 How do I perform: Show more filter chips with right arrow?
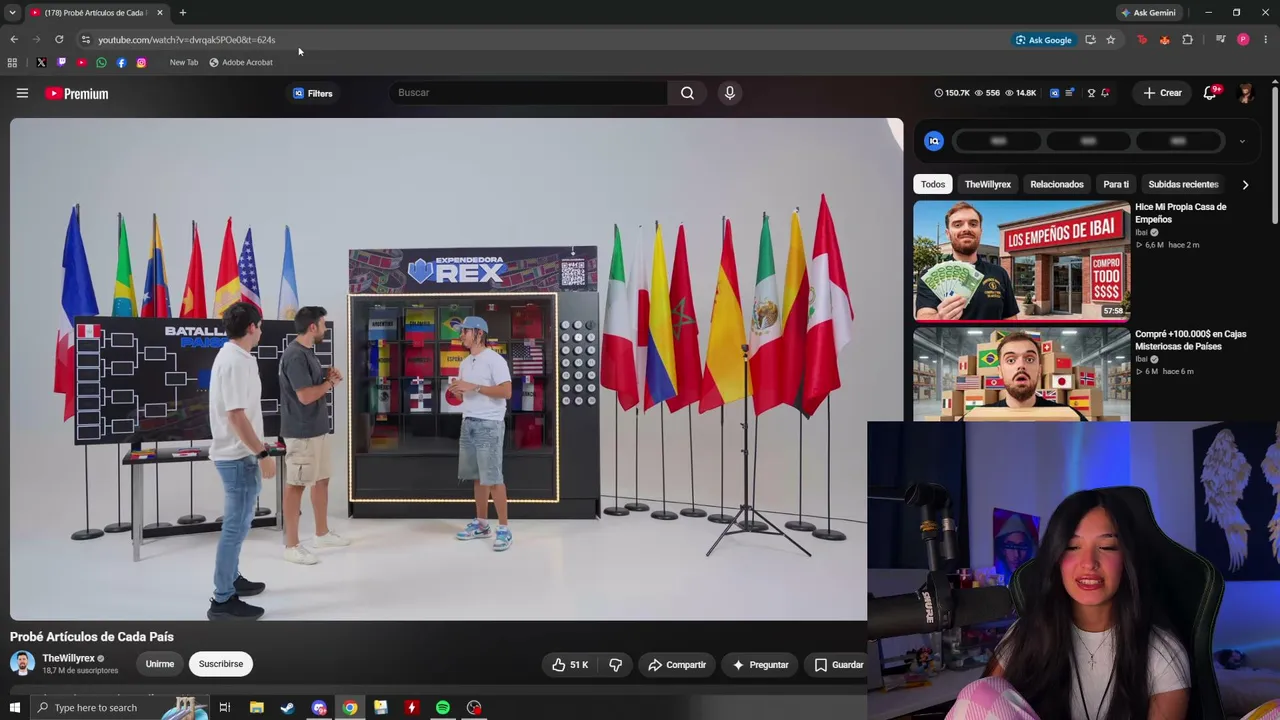tap(1245, 184)
